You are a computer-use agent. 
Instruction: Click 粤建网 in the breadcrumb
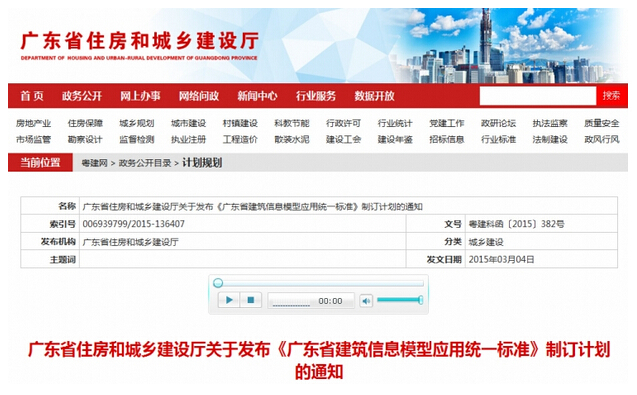[x=94, y=163]
